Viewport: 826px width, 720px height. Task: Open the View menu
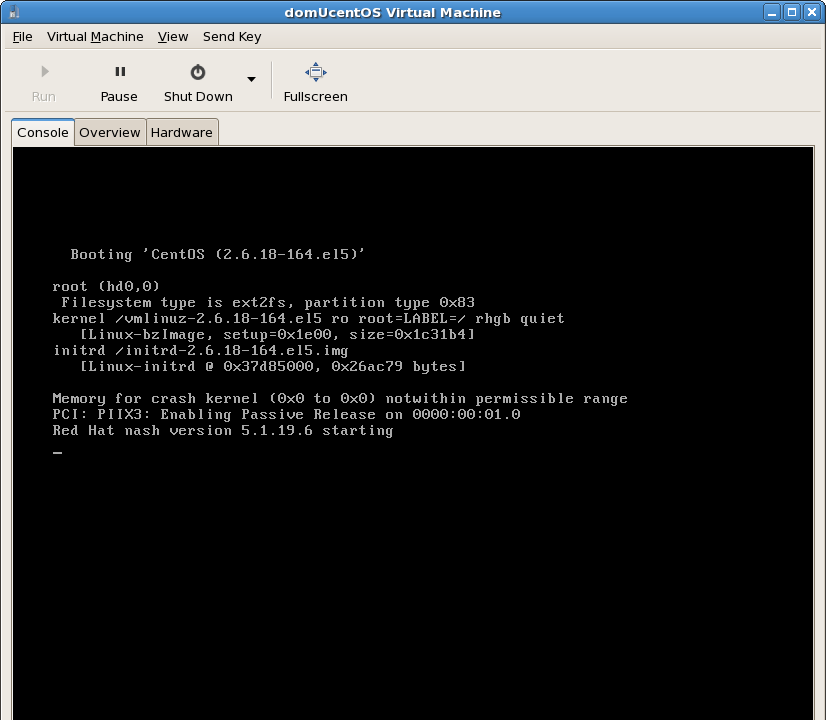(173, 36)
